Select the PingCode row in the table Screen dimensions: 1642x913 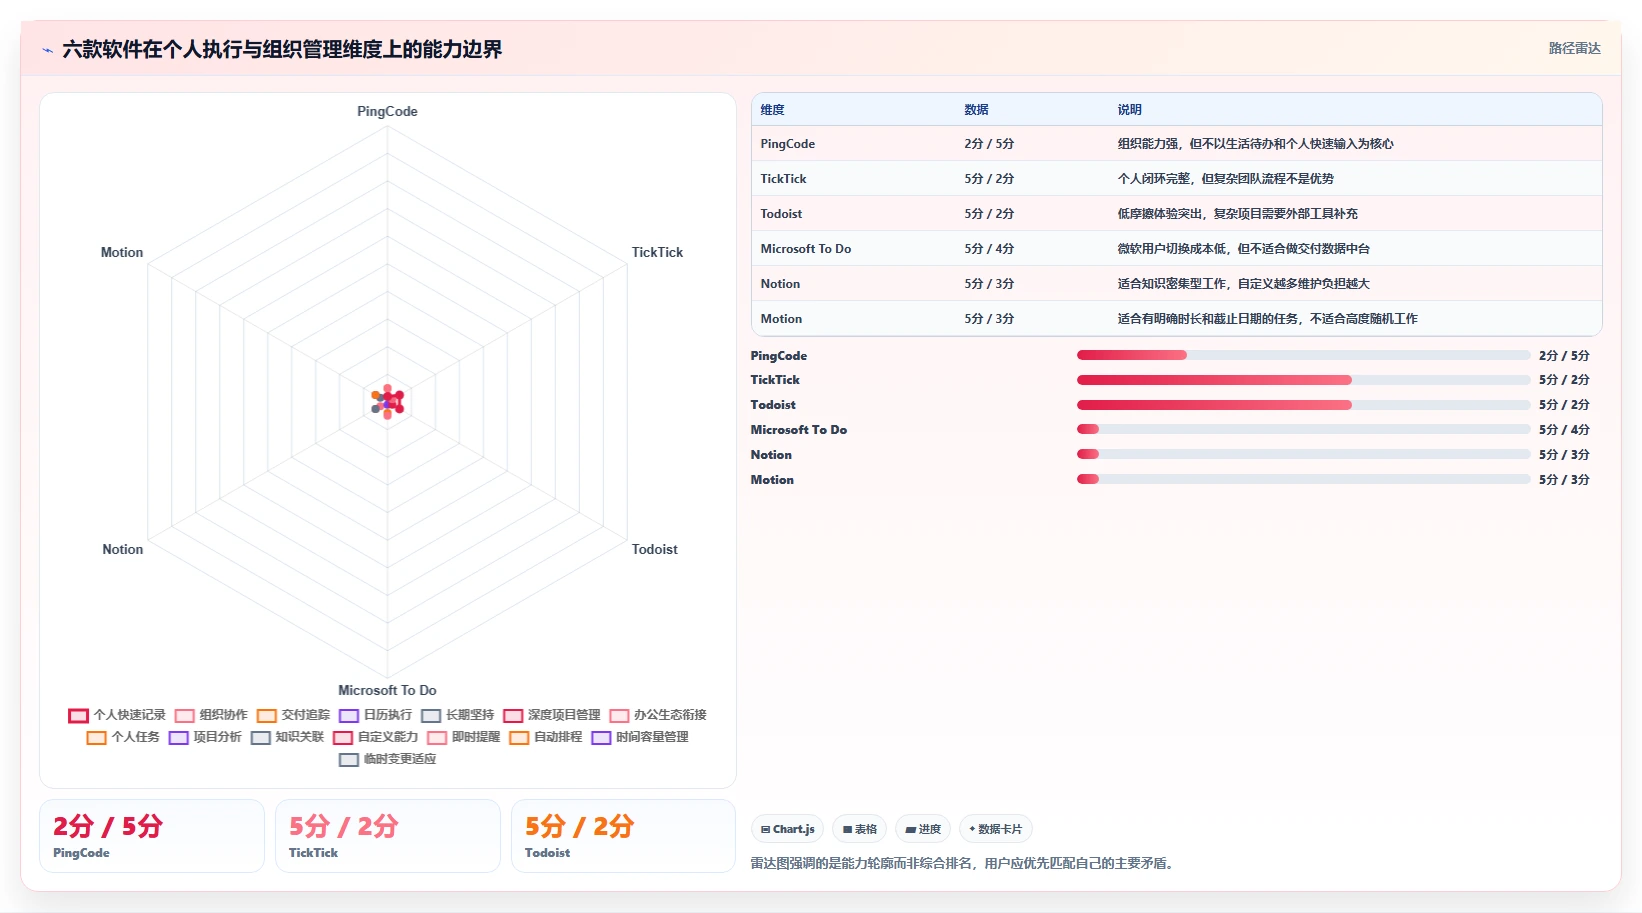(1177, 144)
